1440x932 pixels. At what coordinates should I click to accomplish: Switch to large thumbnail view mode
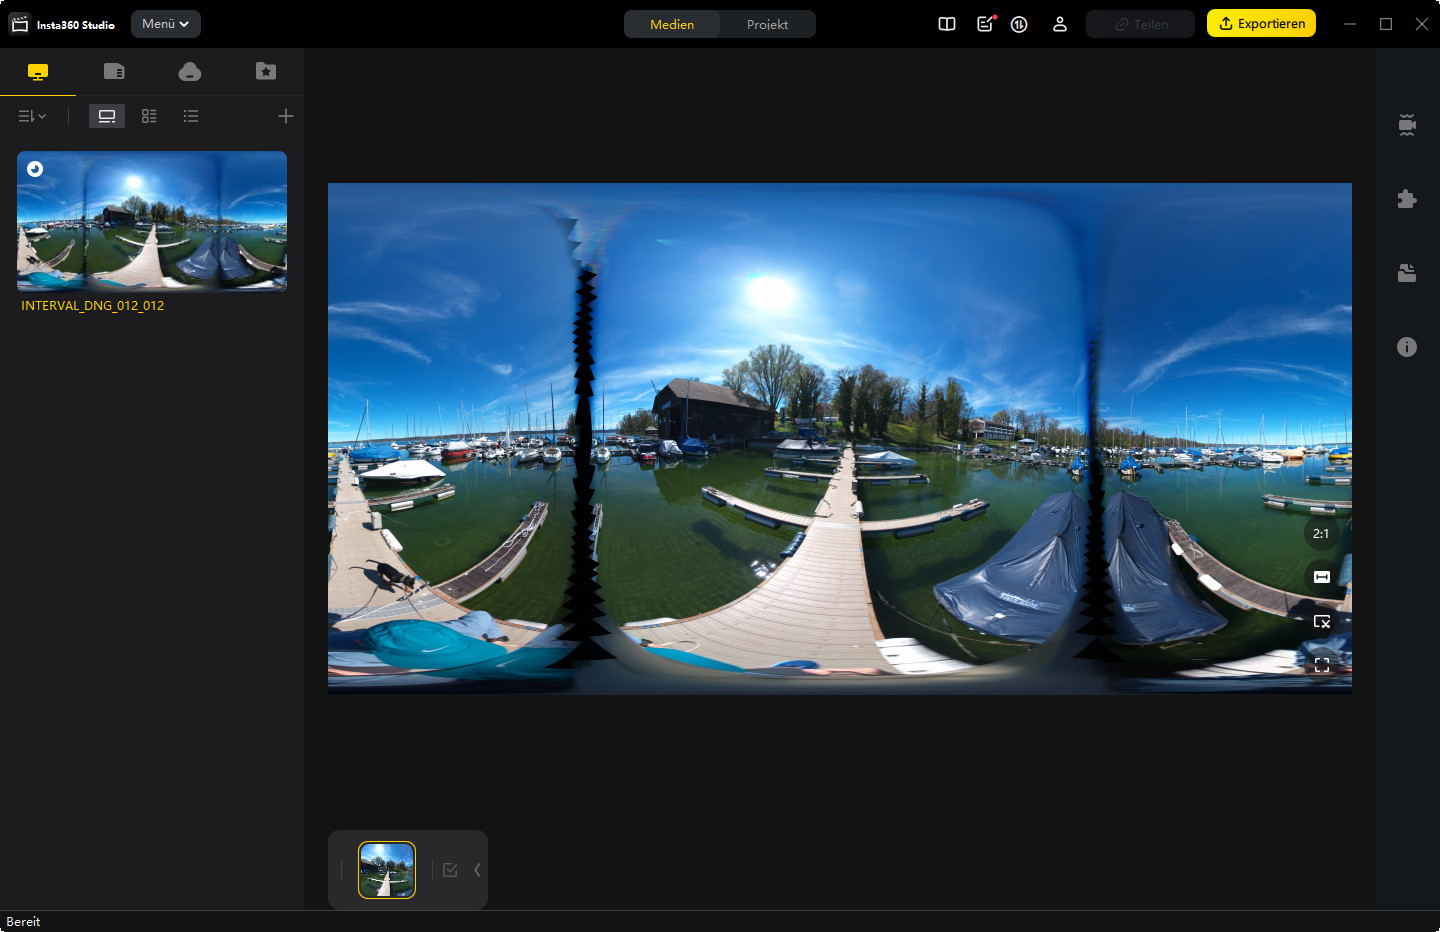coord(107,117)
